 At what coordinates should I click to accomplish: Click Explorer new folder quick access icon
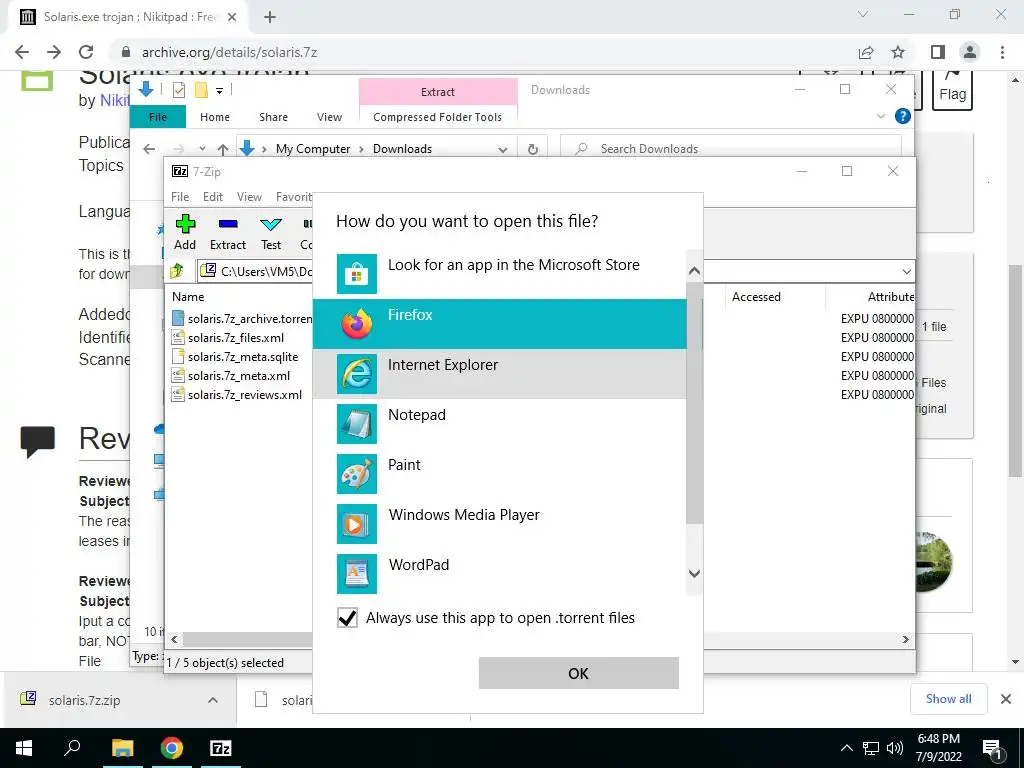[x=201, y=90]
